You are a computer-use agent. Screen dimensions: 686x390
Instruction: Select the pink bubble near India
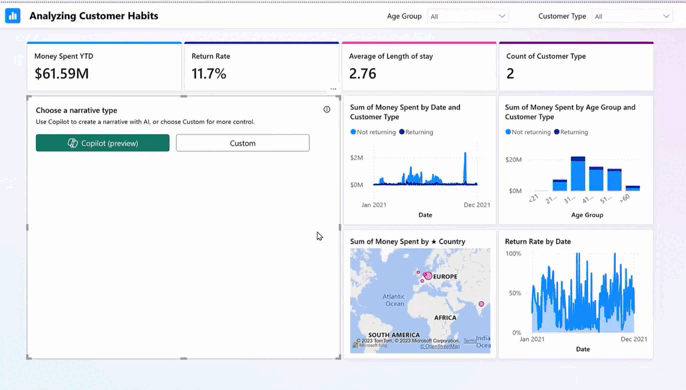coord(481,304)
